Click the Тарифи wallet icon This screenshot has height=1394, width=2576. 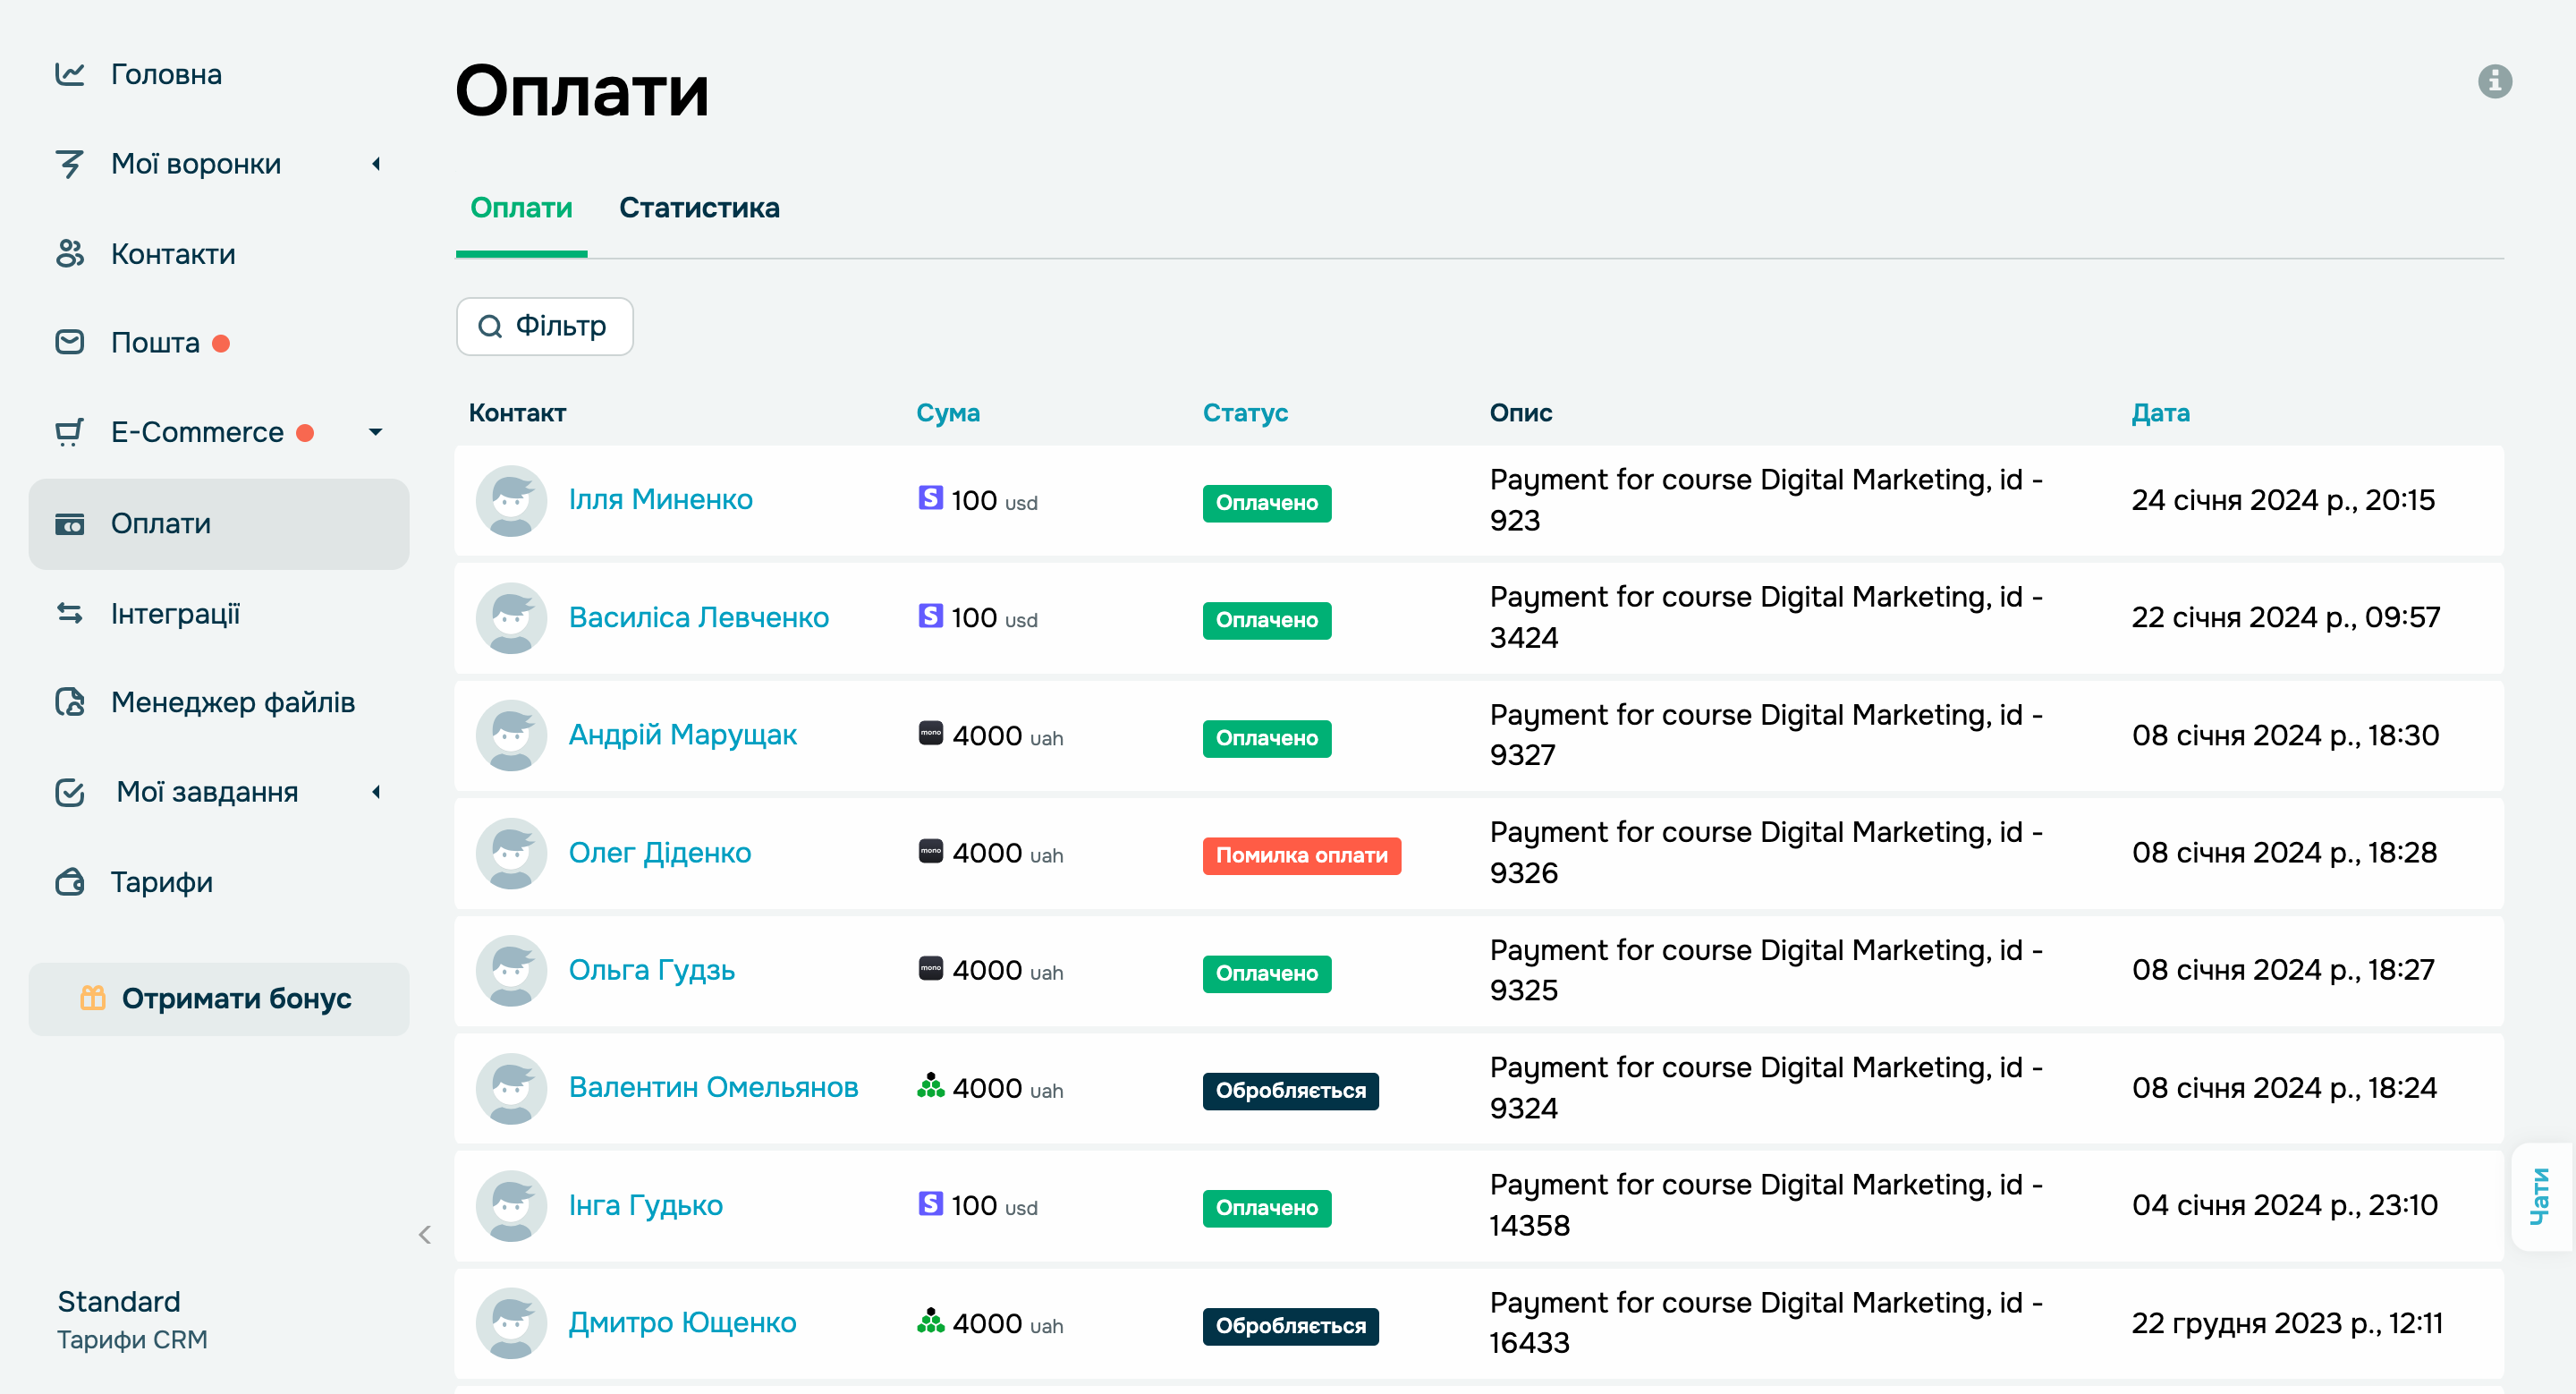pyautogui.click(x=69, y=882)
